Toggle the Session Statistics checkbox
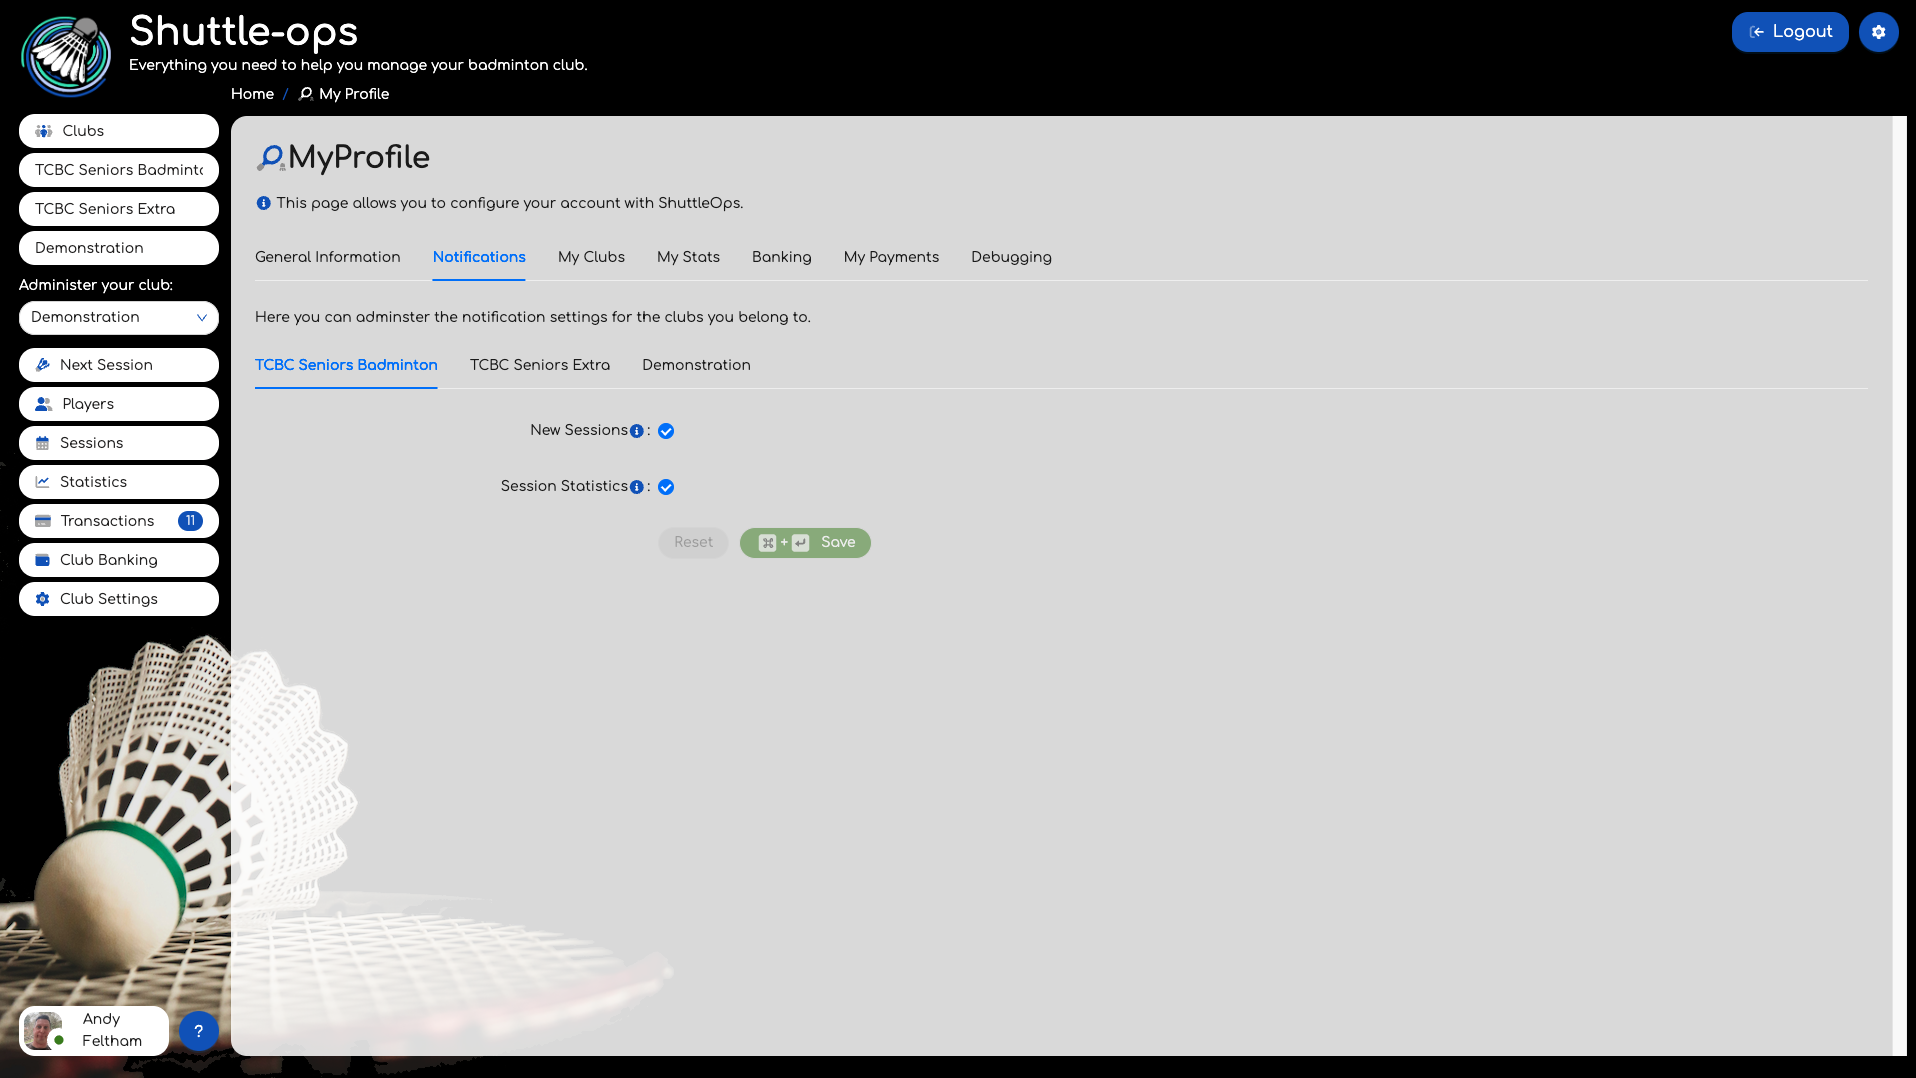 [666, 487]
